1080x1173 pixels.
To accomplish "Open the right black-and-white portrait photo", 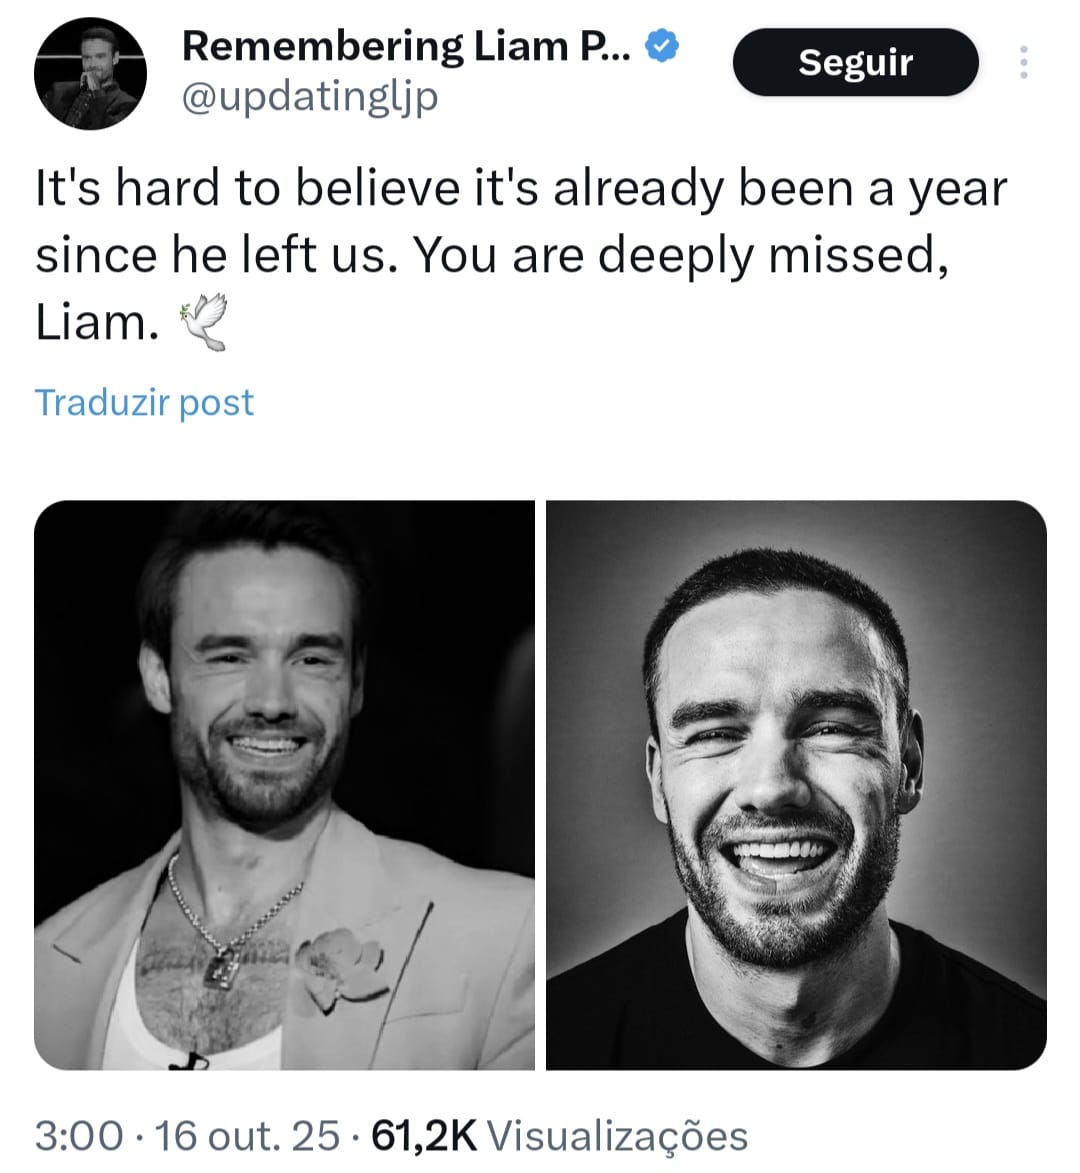I will (796, 785).
